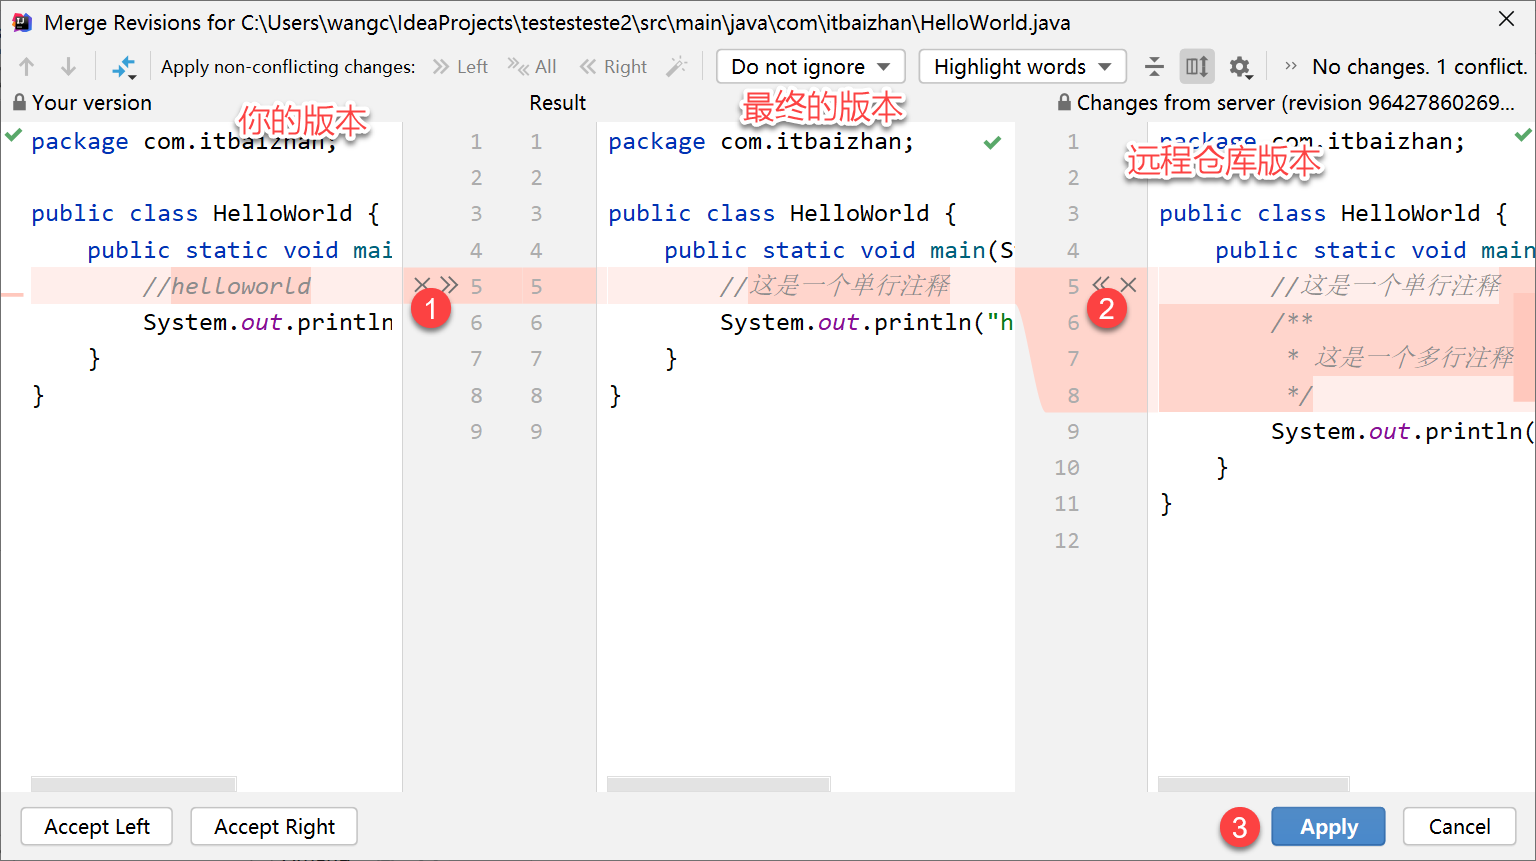The width and height of the screenshot is (1536, 861).
Task: Click the magic wand resolve conflicts icon
Action: pos(677,67)
